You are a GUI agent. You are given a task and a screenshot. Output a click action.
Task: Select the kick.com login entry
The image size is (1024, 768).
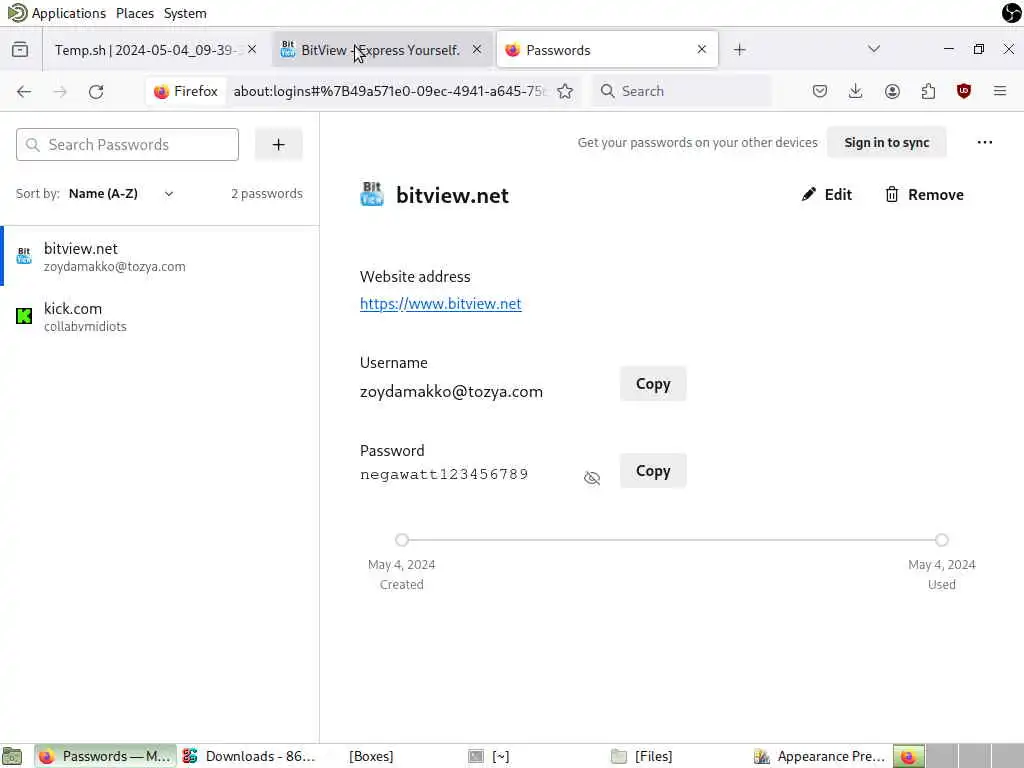click(x=160, y=317)
